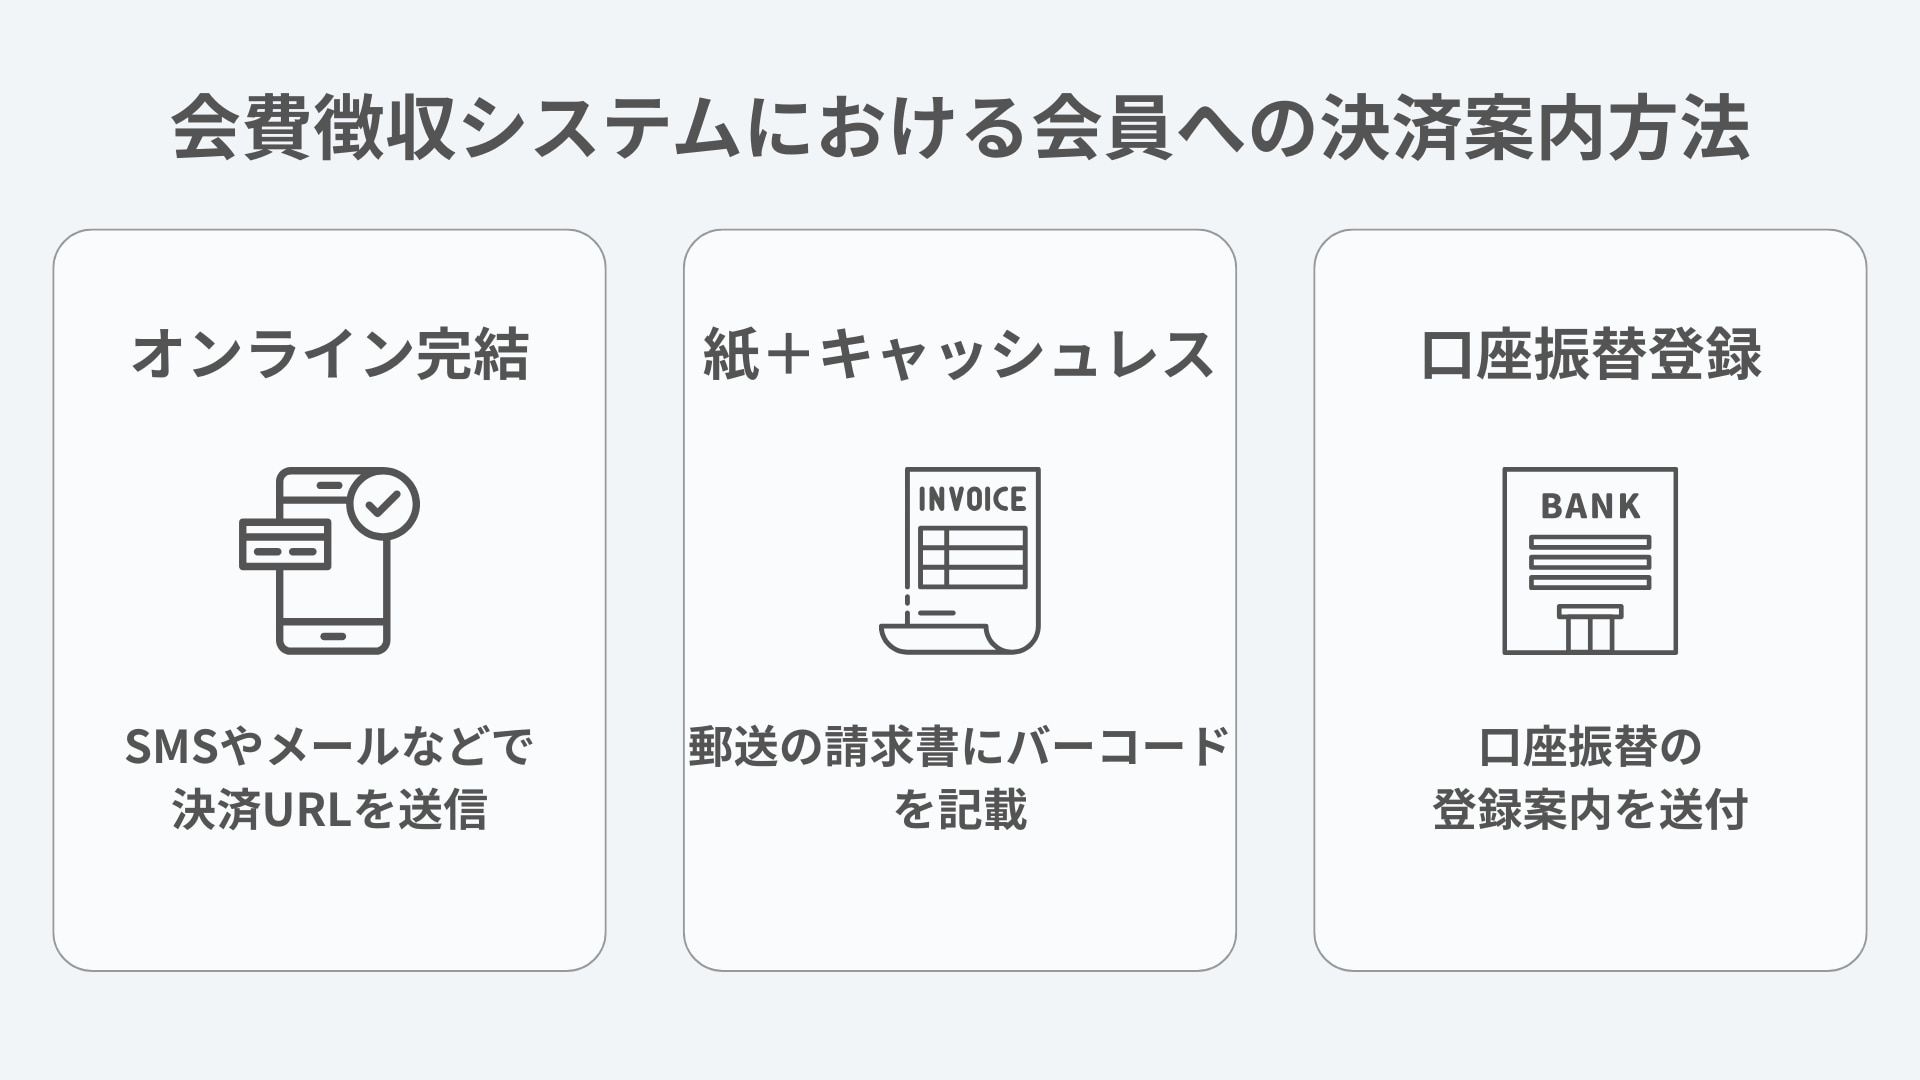Select the オンライン完結 heading

coord(329,354)
